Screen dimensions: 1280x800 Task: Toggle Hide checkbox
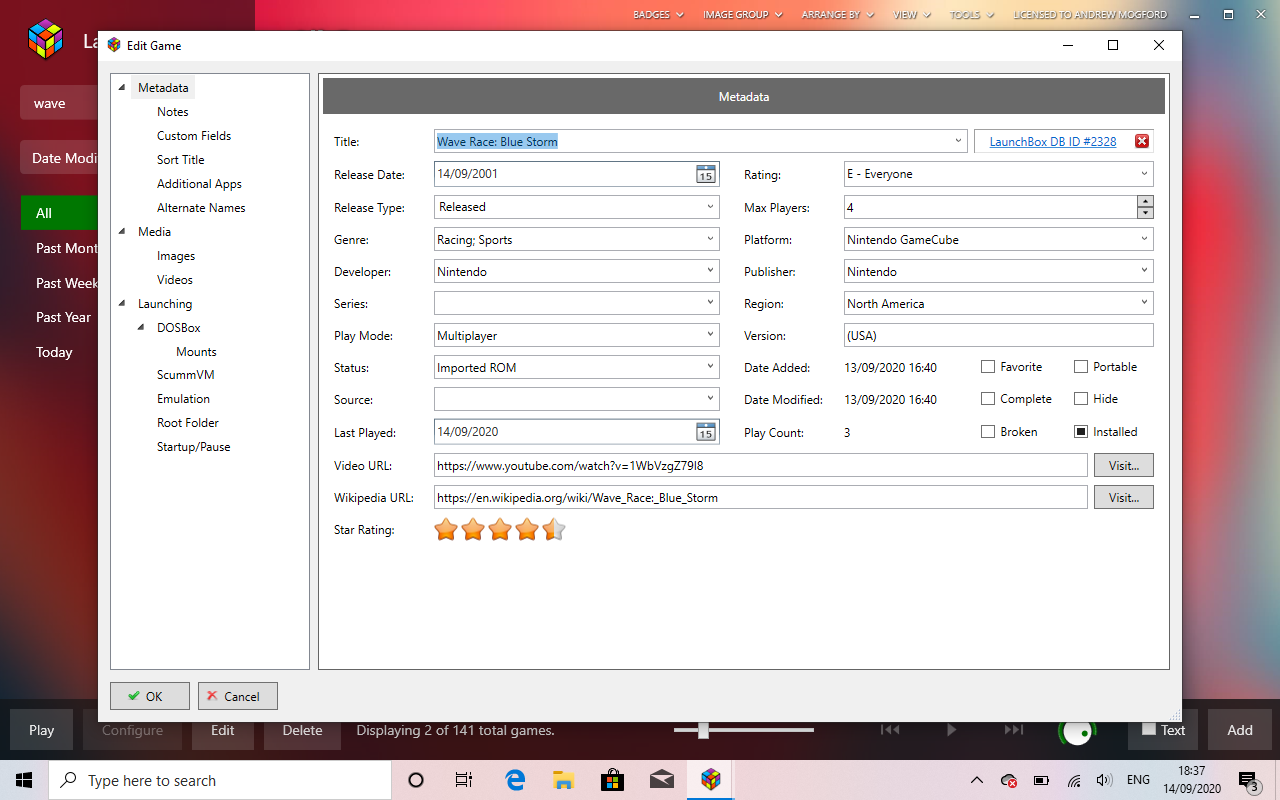pyautogui.click(x=1081, y=399)
